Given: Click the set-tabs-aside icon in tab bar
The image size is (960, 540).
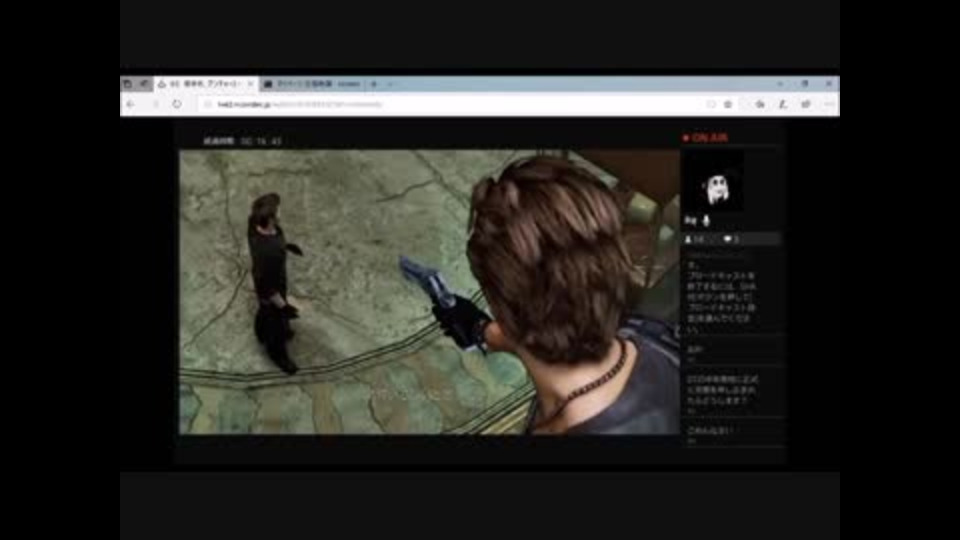Looking at the screenshot, I should point(144,84).
